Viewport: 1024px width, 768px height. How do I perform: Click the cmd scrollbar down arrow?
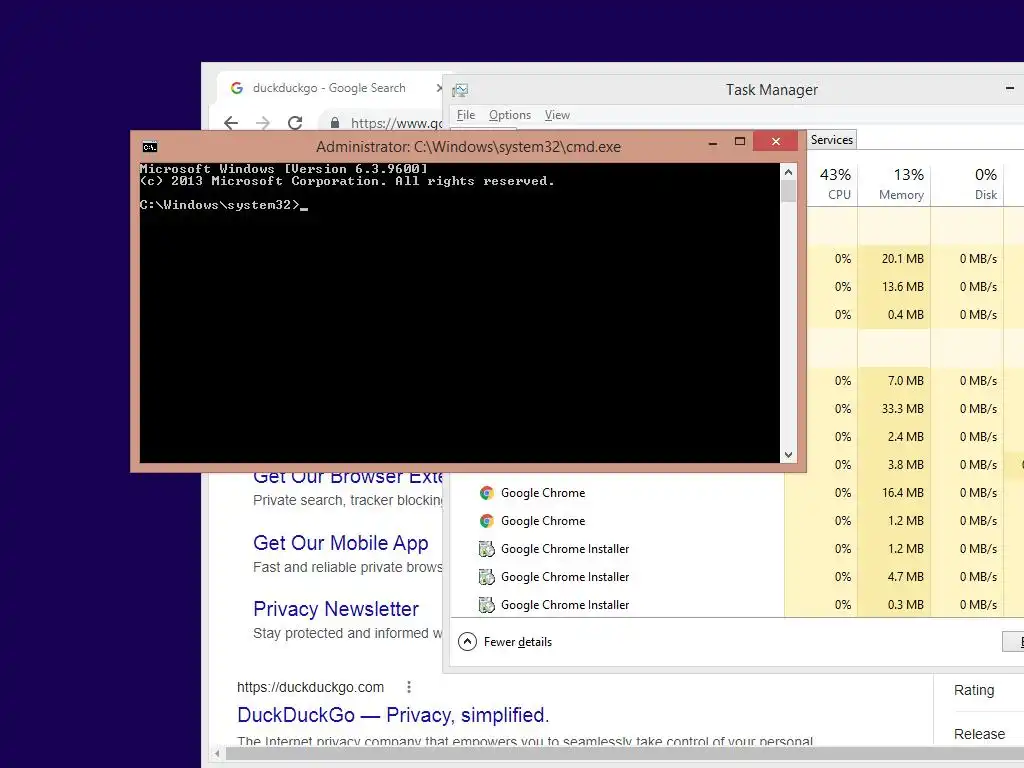[x=788, y=455]
